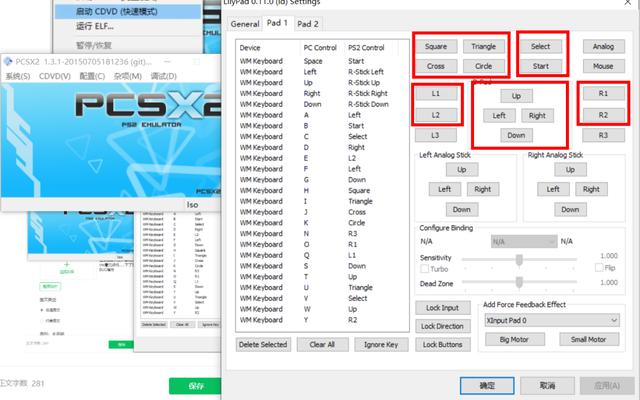The height and width of the screenshot is (400, 640).
Task: Open the 配置(C) menu
Action: (x=93, y=77)
